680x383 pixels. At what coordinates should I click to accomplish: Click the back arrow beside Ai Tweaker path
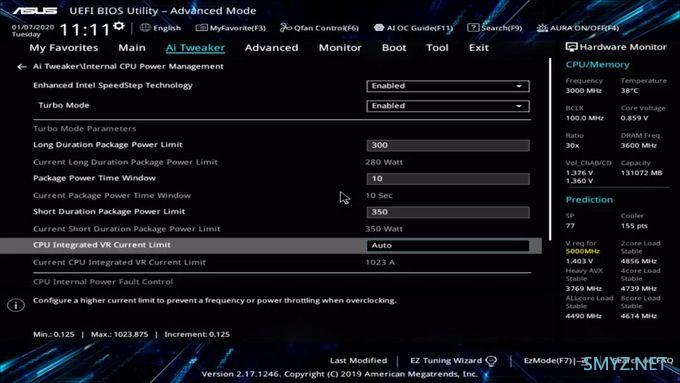coord(22,67)
